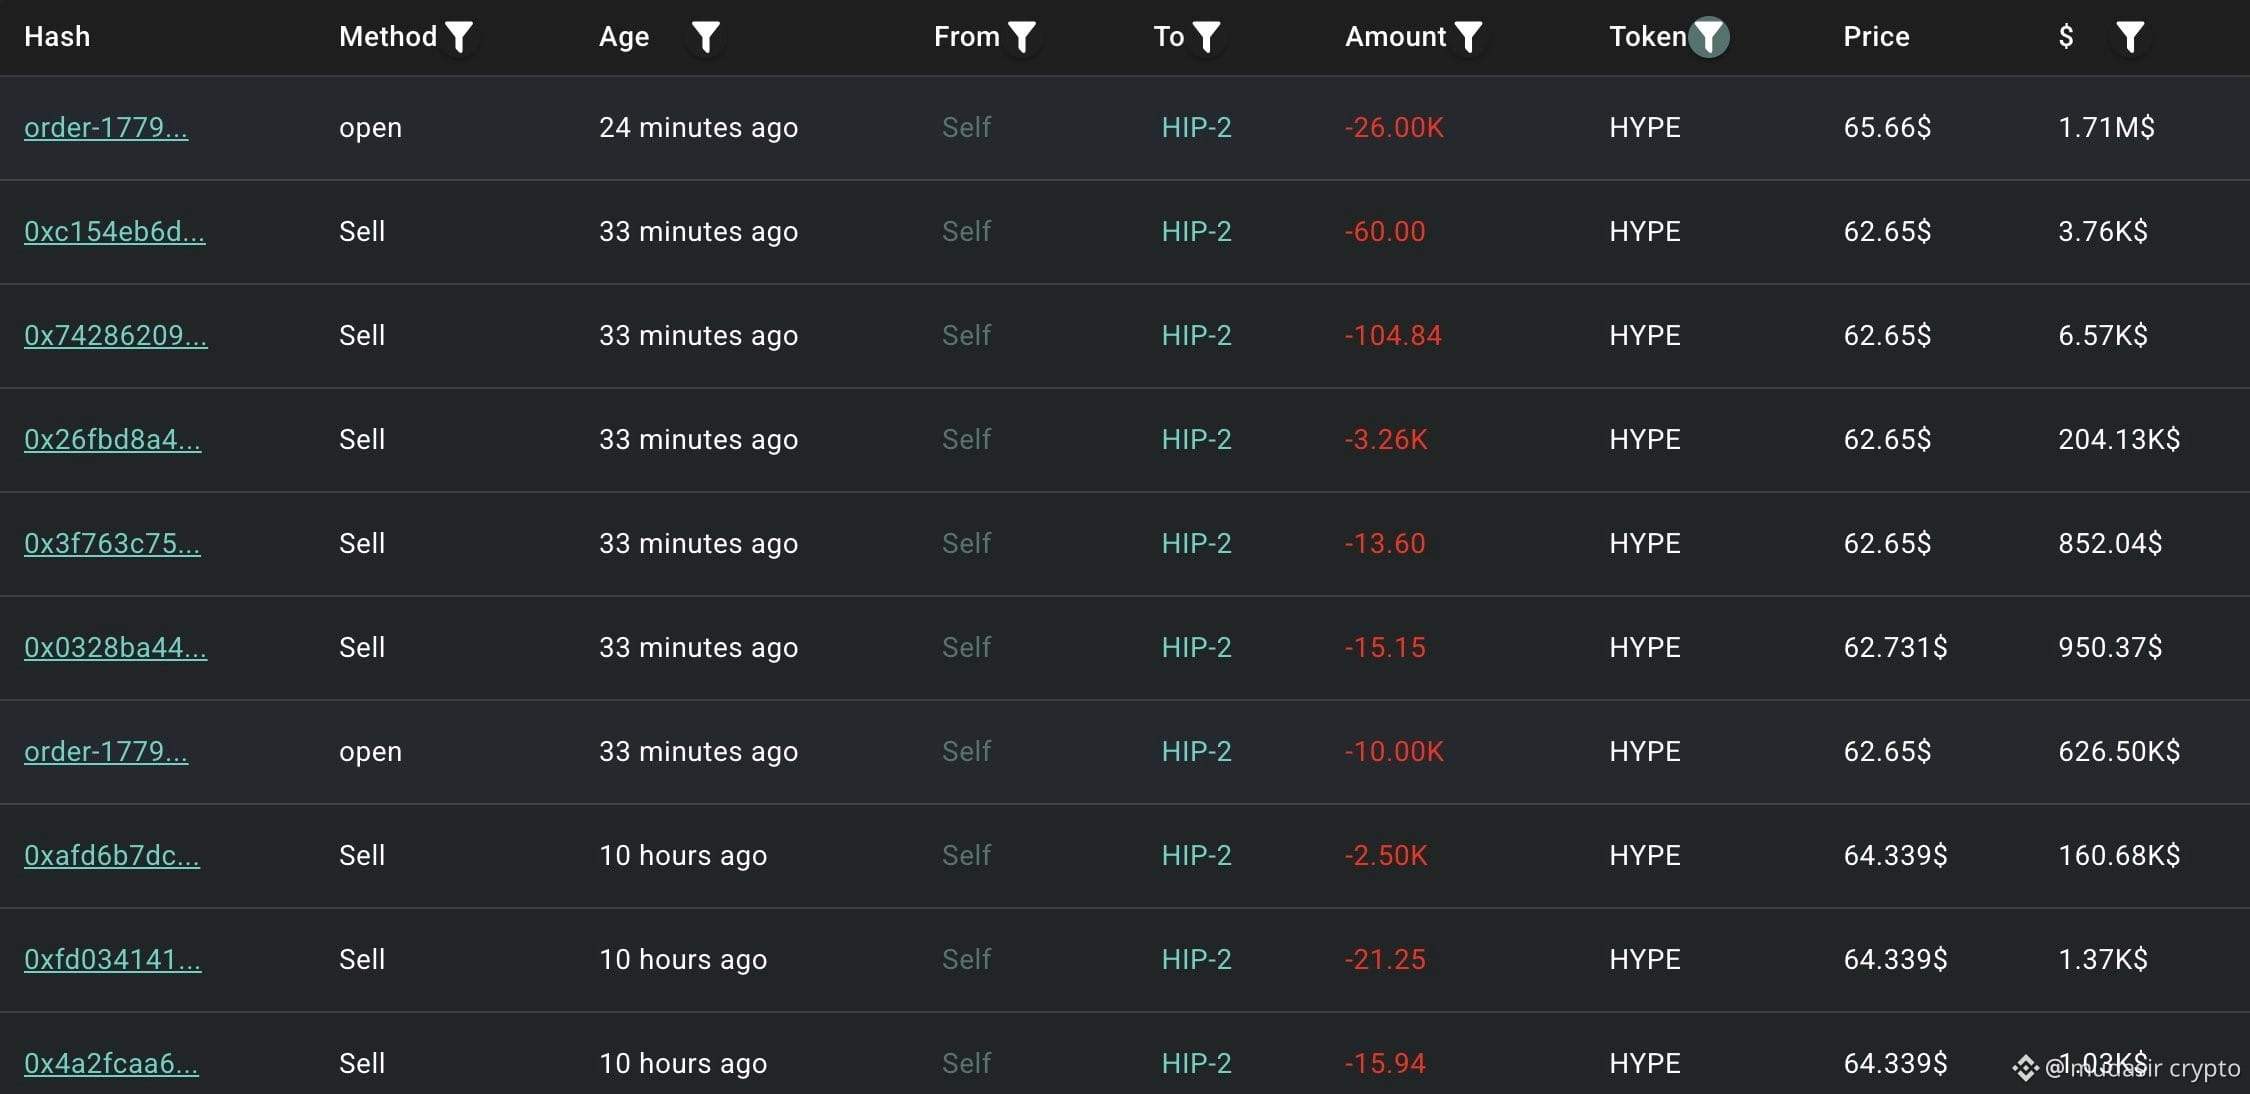Screen dimensions: 2250x1094
Task: Open the To column filter icon
Action: pyautogui.click(x=1207, y=37)
